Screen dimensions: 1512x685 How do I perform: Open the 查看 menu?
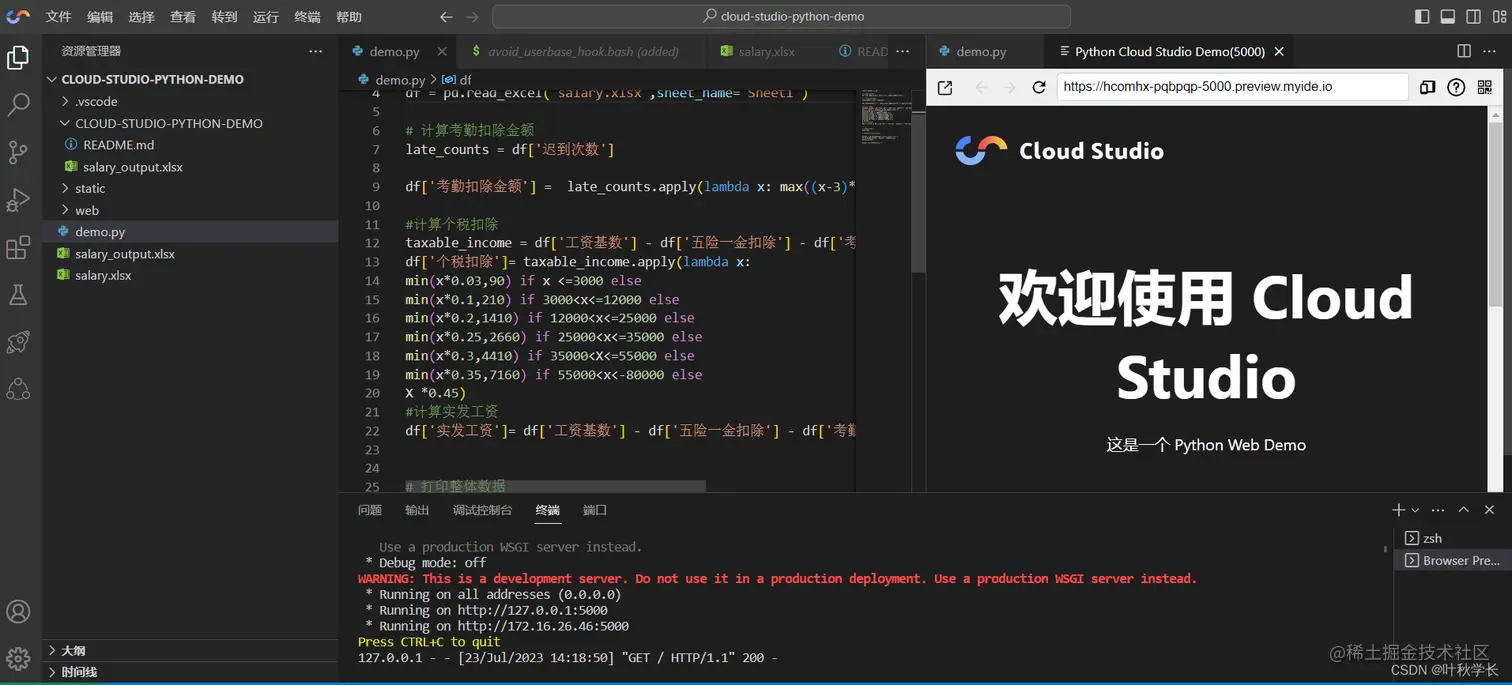point(183,17)
